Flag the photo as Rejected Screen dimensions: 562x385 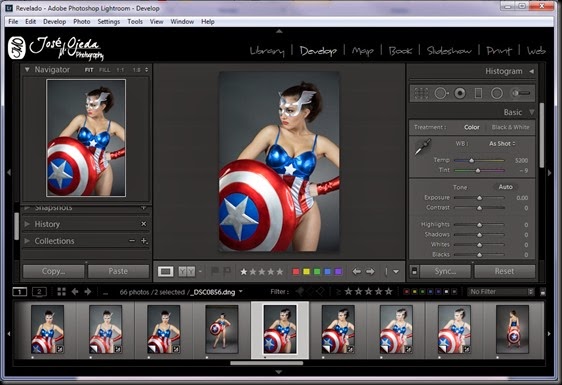coord(227,271)
